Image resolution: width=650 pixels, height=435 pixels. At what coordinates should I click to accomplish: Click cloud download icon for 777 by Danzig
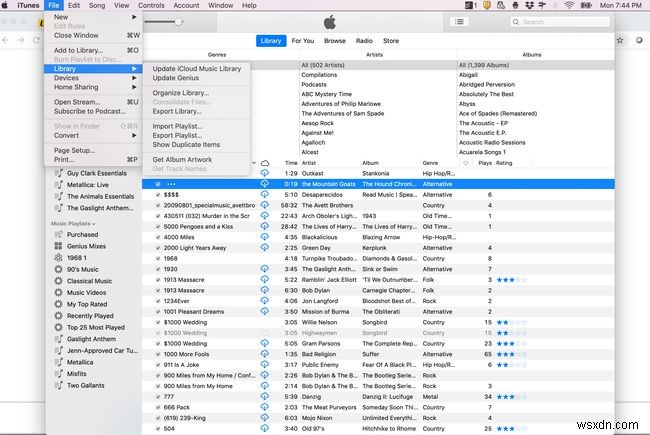pyautogui.click(x=264, y=396)
